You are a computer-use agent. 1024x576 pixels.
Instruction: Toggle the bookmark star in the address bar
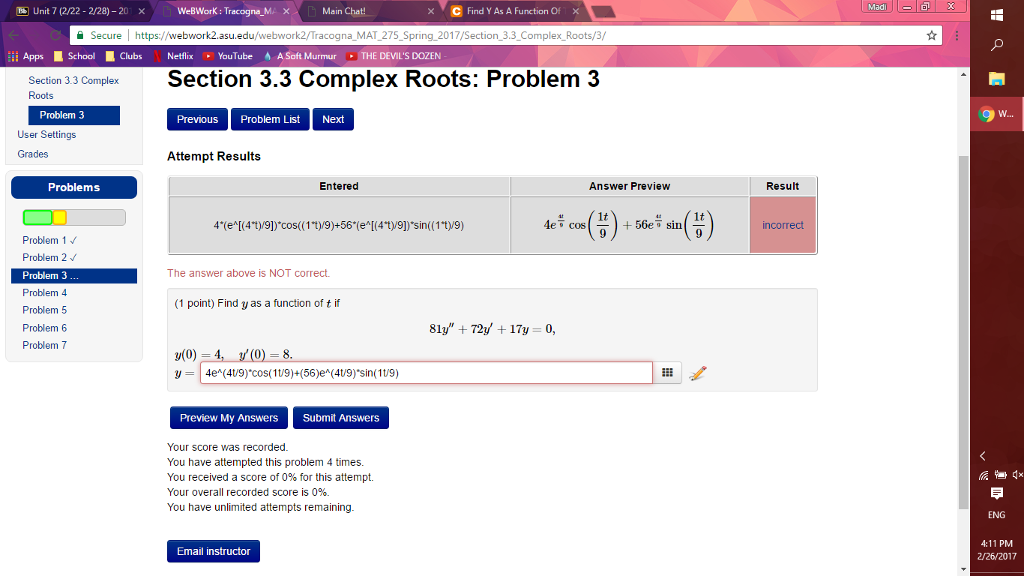point(932,33)
